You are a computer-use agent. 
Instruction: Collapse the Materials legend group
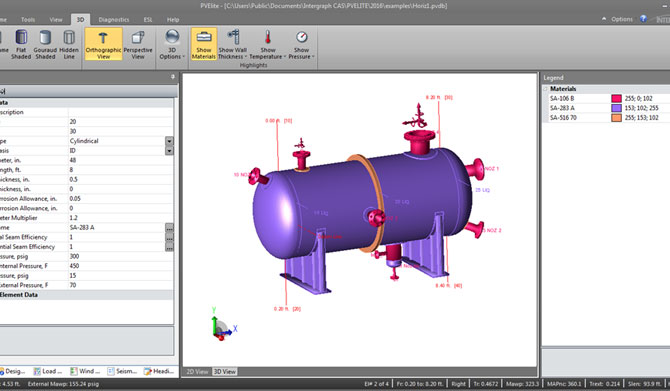(546, 89)
